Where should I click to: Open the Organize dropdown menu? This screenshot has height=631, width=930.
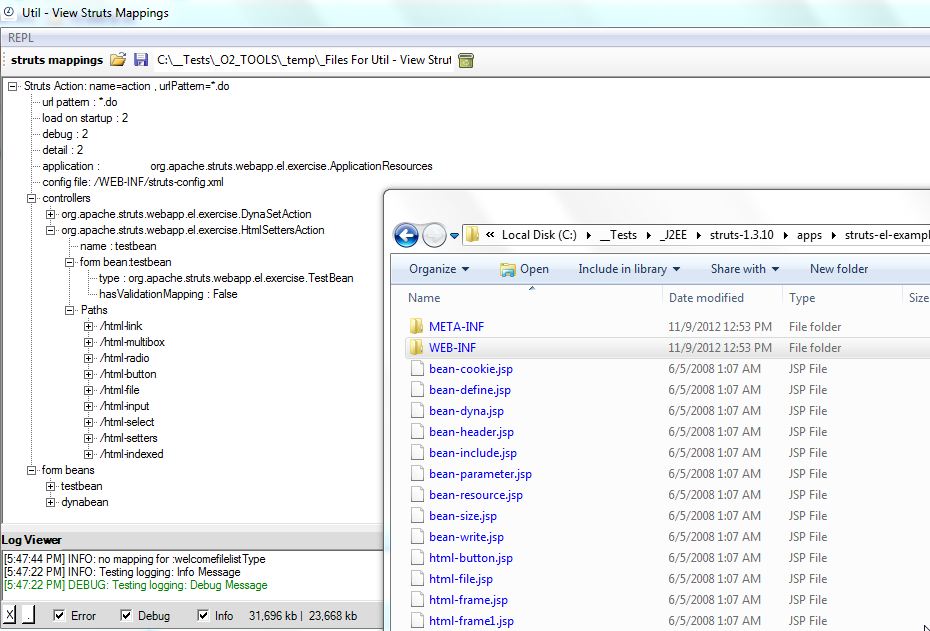pyautogui.click(x=439, y=269)
